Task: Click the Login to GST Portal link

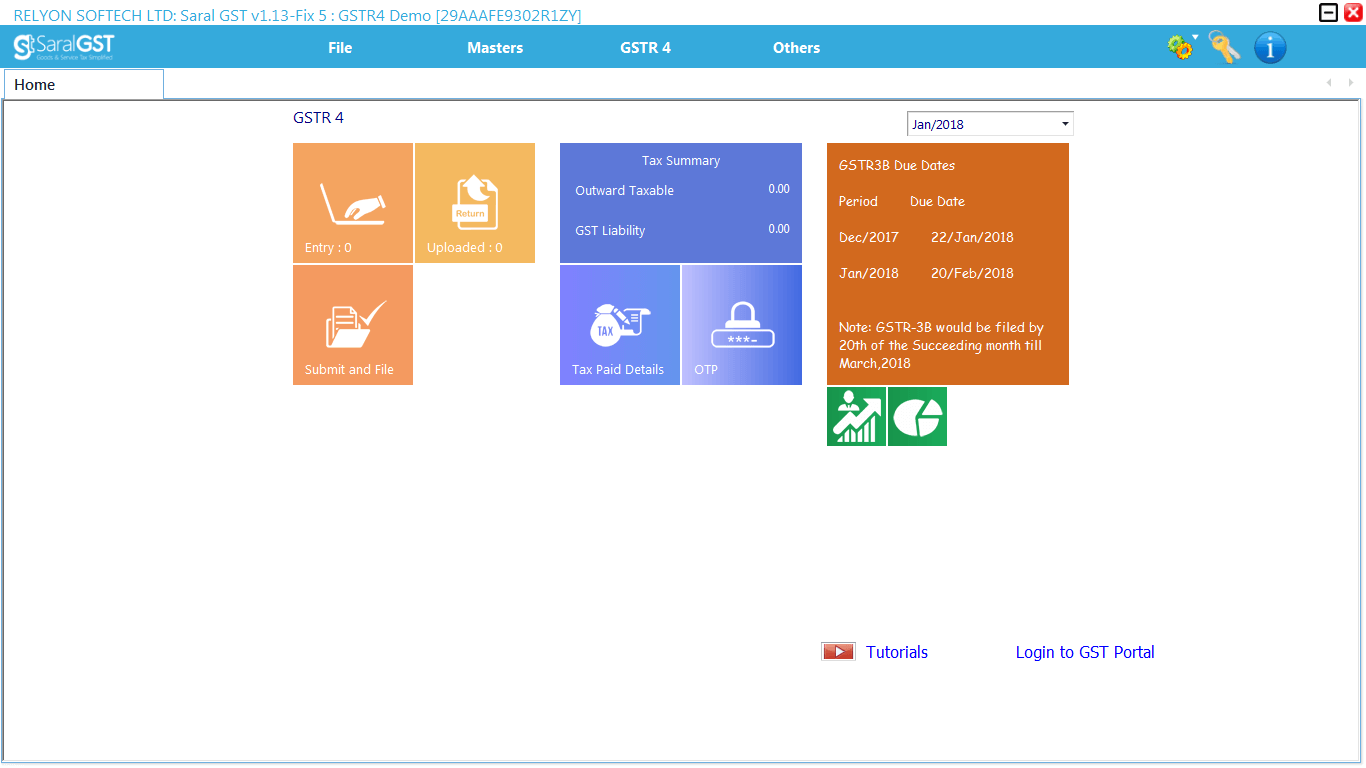Action: click(1085, 652)
